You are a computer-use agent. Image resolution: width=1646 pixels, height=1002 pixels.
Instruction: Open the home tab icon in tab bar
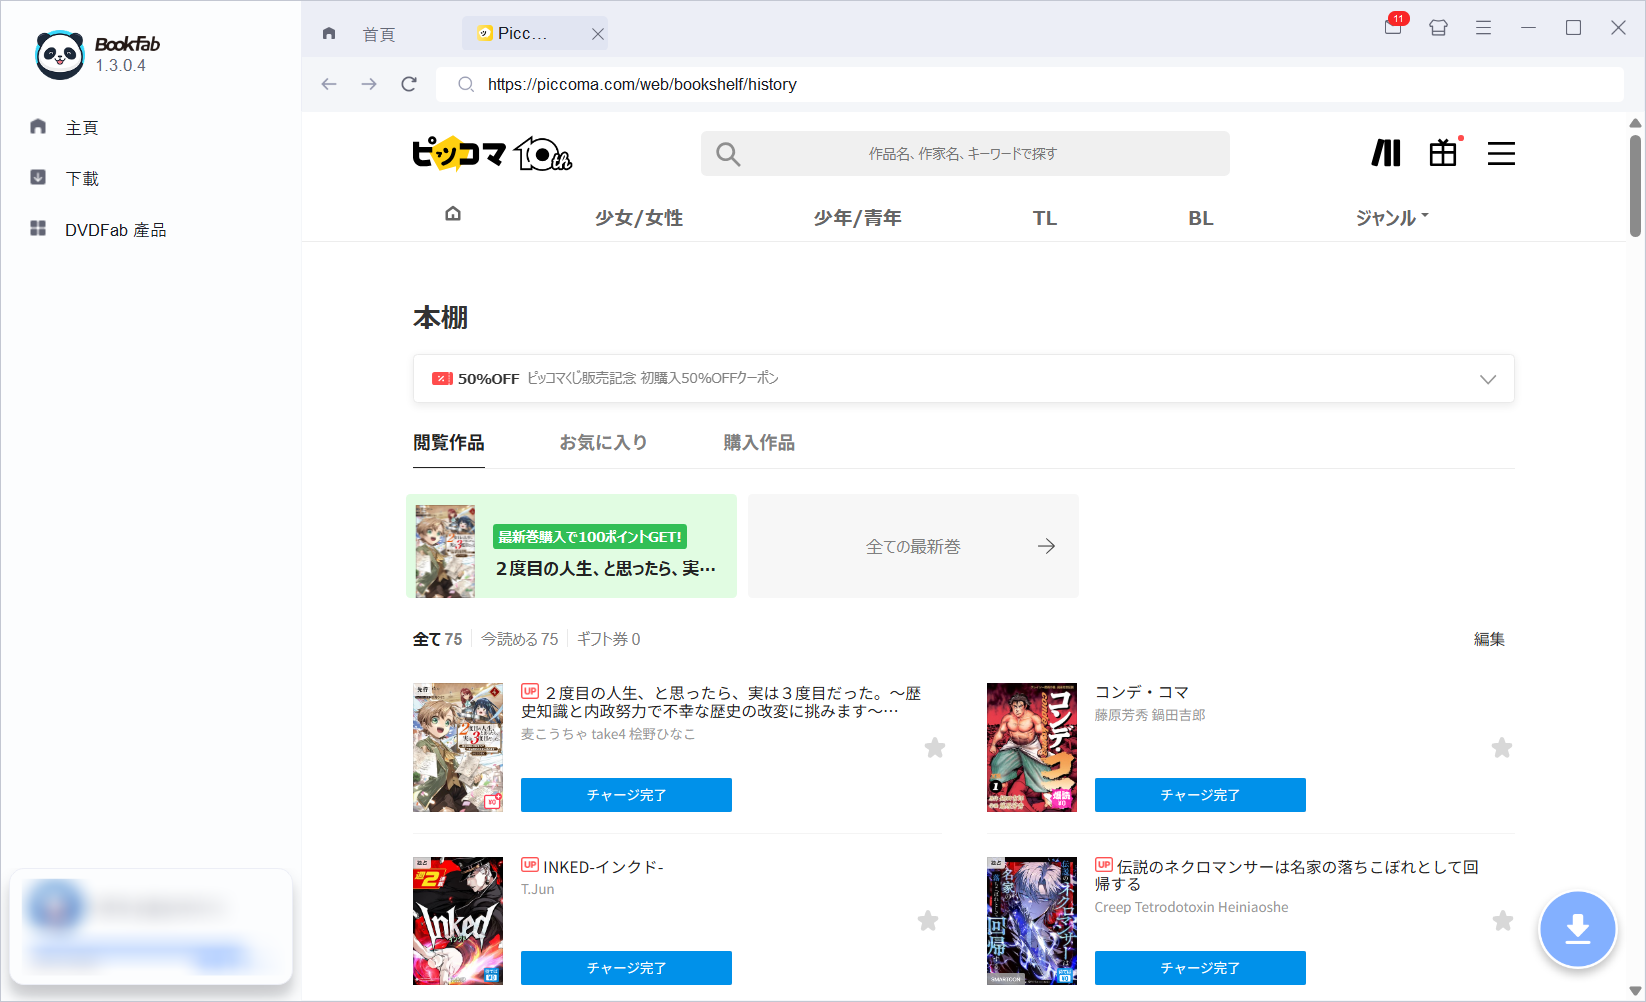pos(329,33)
